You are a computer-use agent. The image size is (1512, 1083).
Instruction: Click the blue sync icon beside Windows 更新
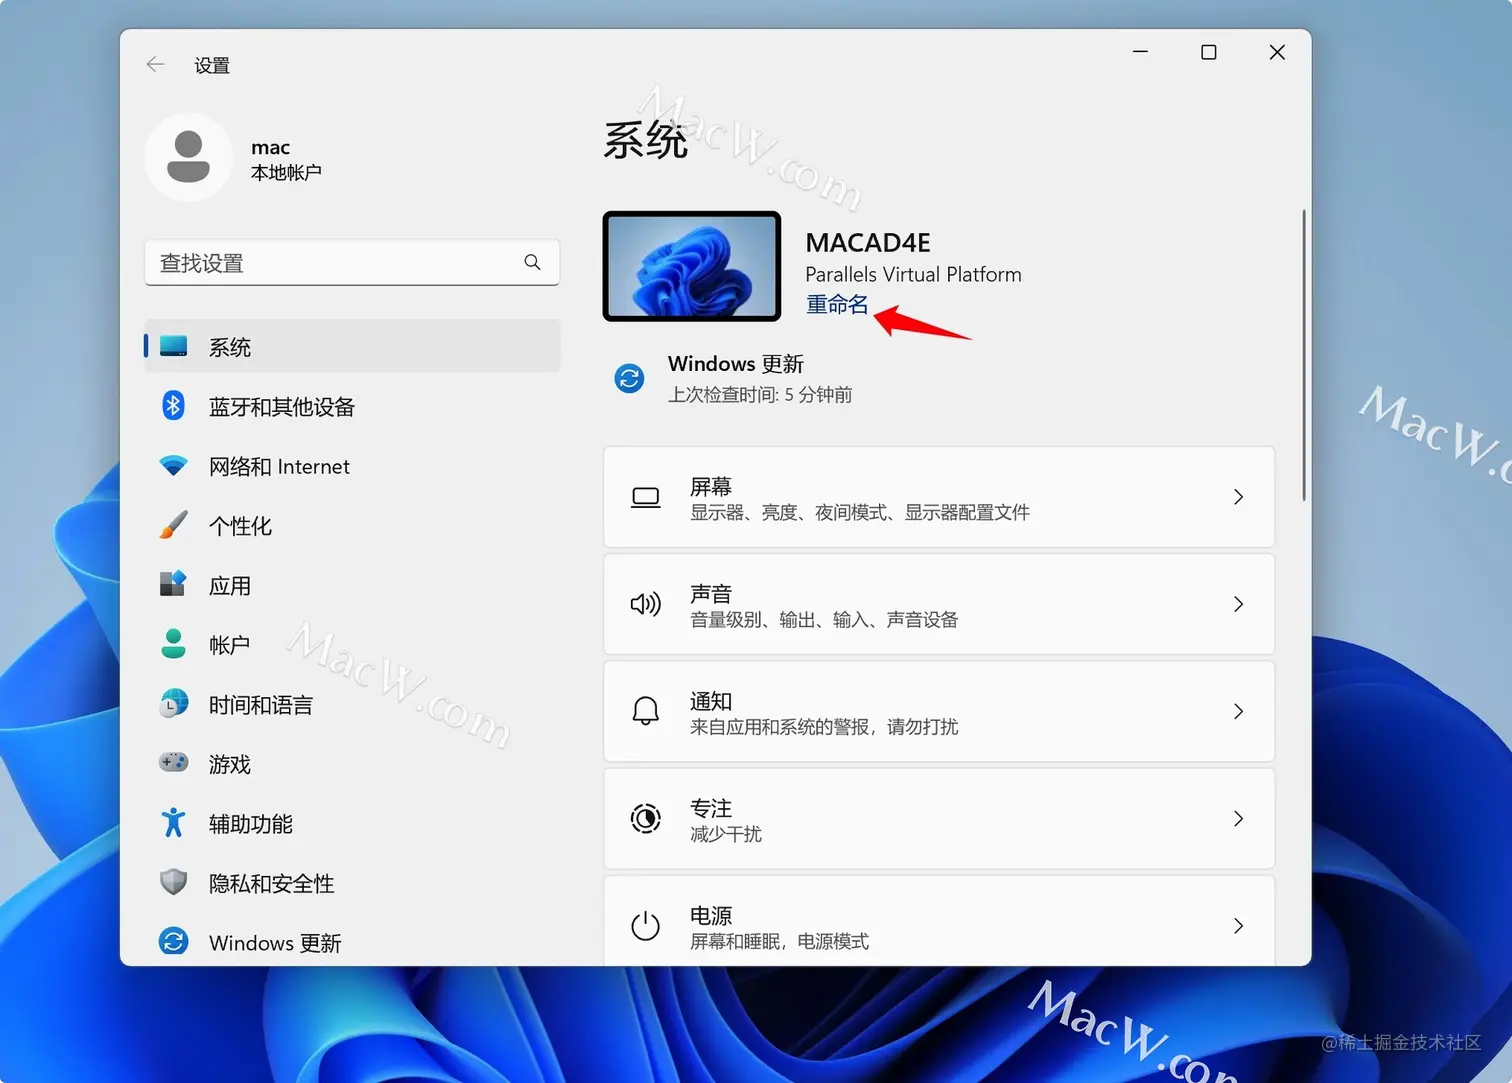click(629, 378)
